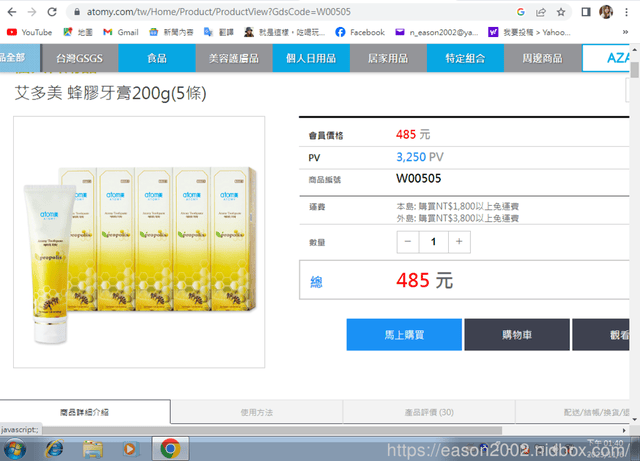
Task: Open media player from taskbar
Action: pos(130,449)
